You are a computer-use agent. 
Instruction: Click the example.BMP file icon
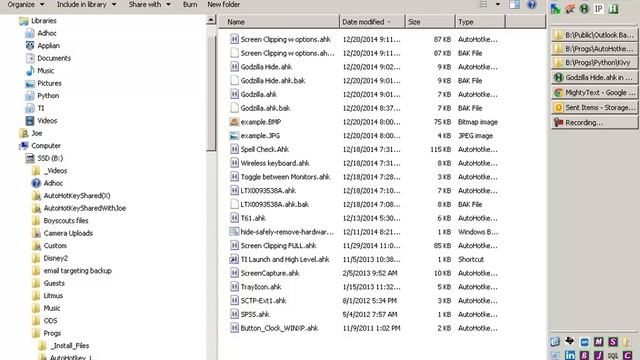[x=234, y=122]
